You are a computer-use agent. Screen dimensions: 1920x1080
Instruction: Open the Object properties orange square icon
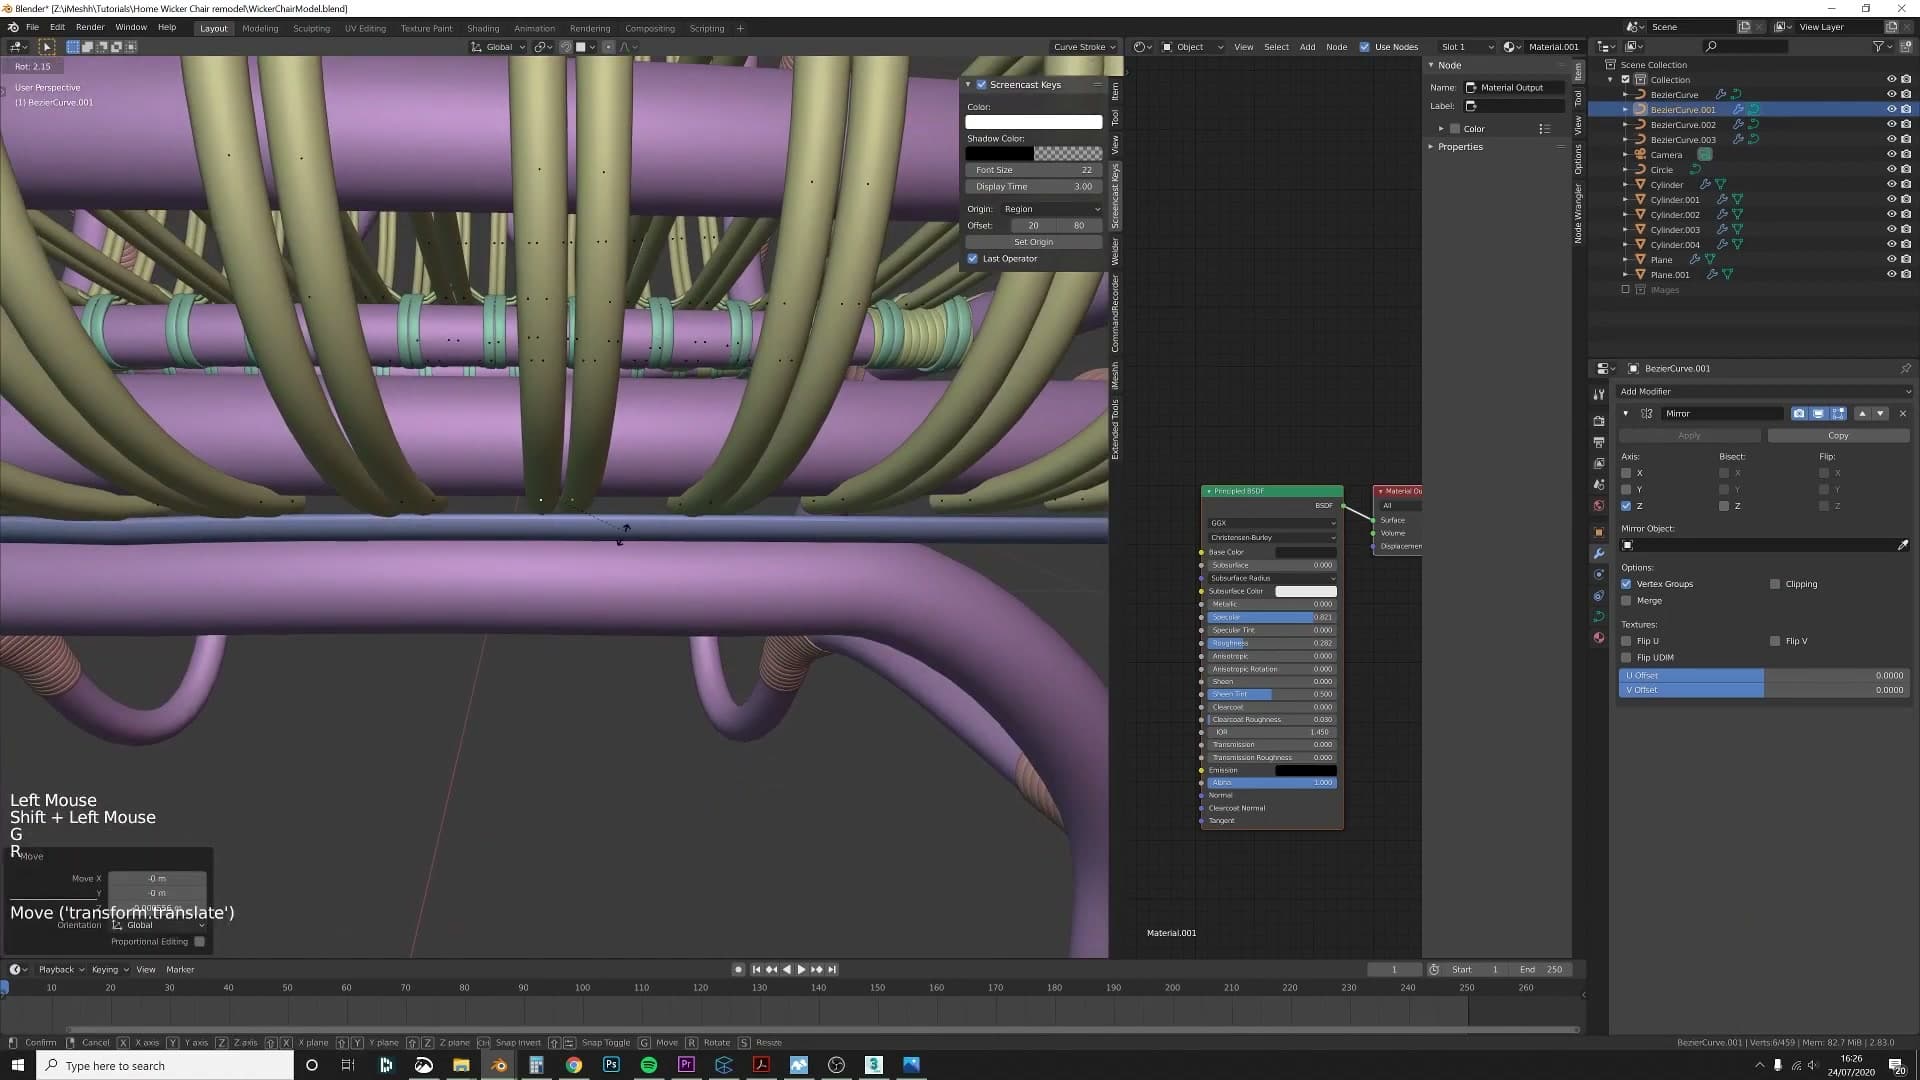(1599, 532)
